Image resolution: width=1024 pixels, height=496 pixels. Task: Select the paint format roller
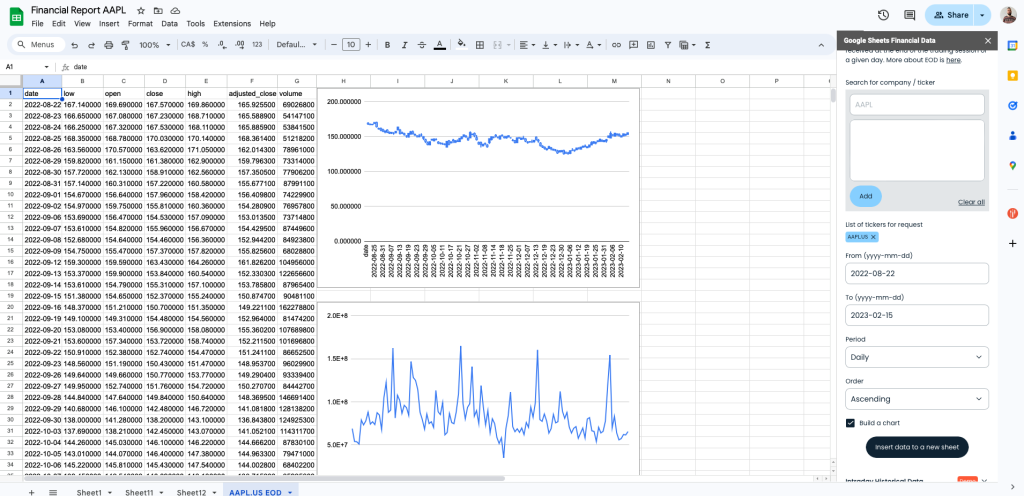click(125, 45)
